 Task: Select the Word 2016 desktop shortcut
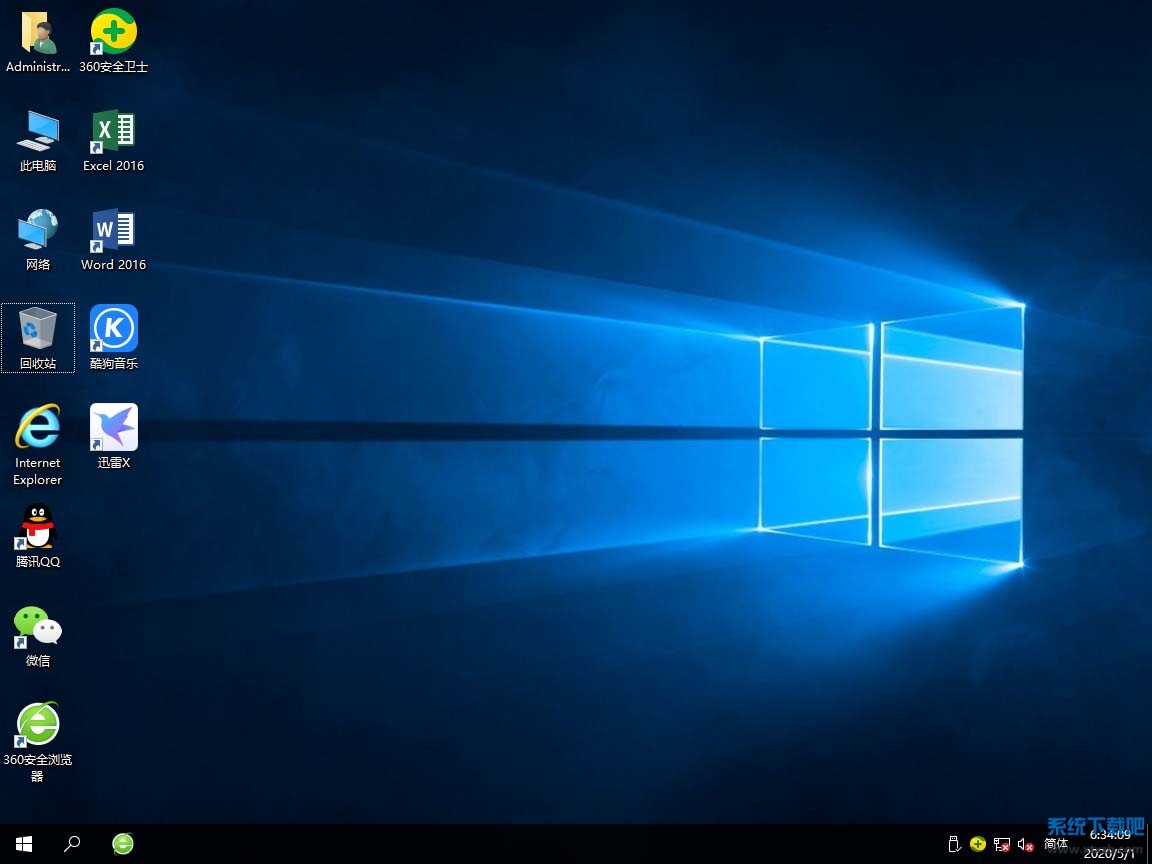[x=113, y=231]
